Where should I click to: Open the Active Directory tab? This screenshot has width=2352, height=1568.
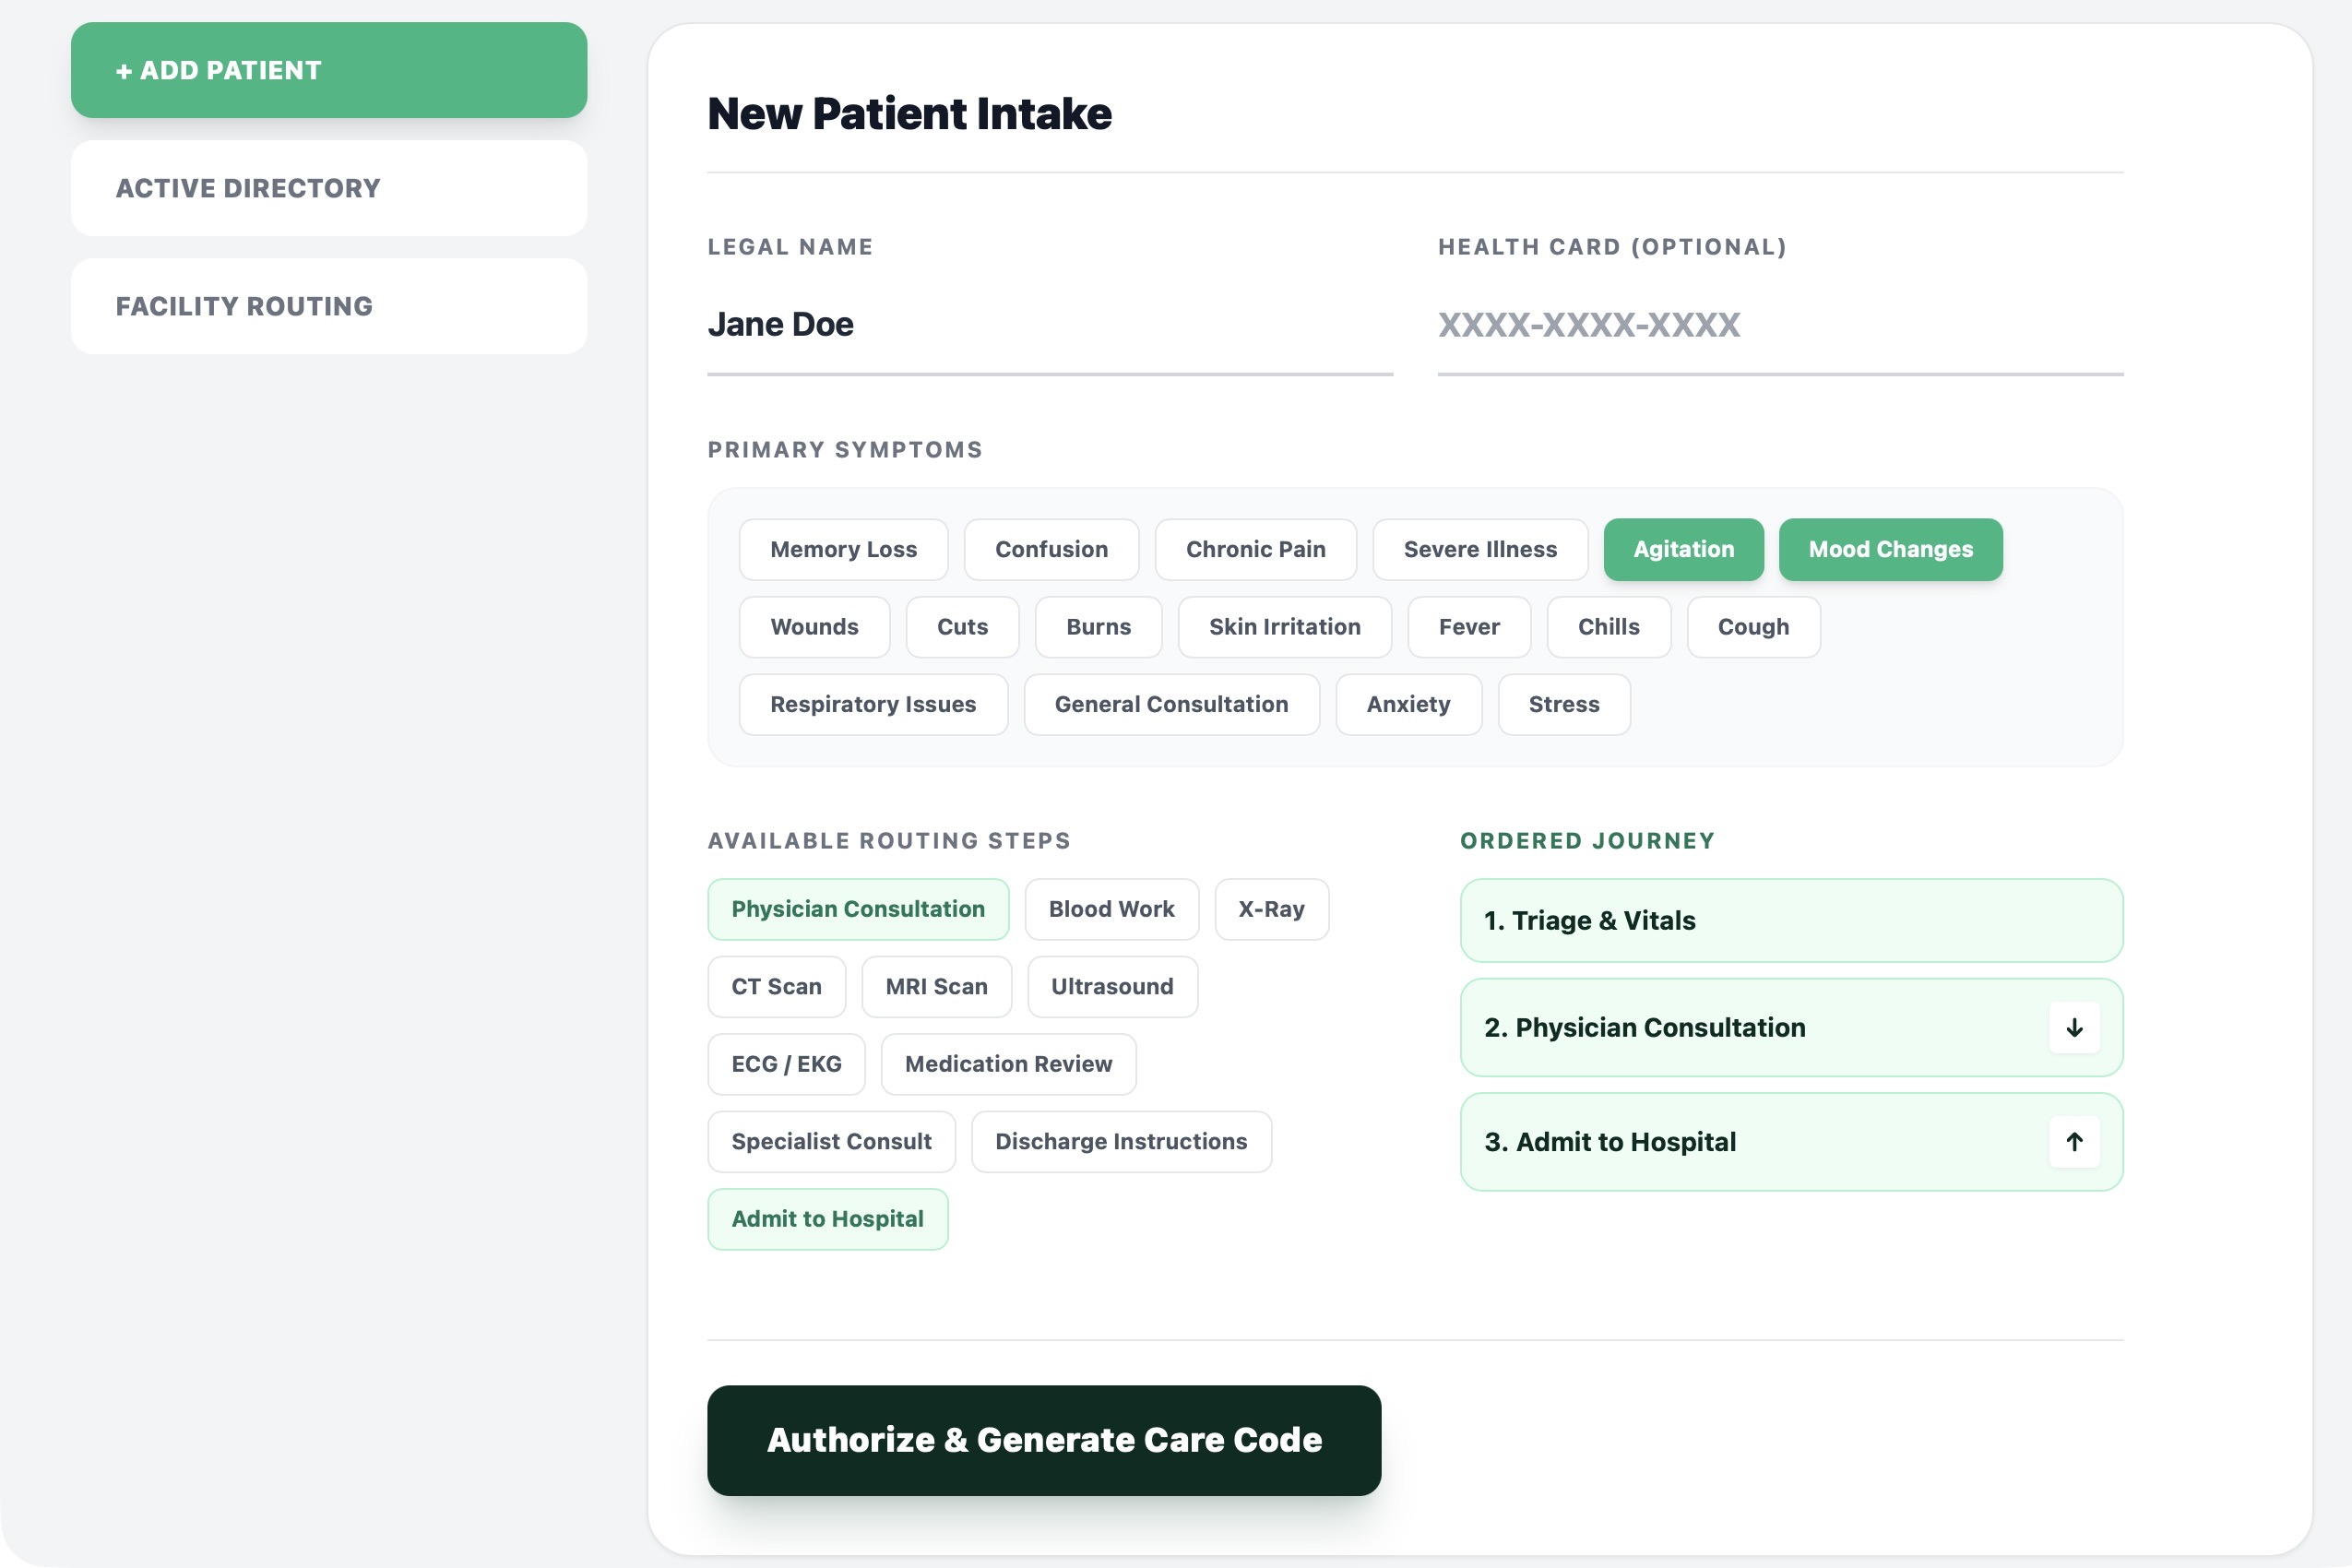coord(328,188)
